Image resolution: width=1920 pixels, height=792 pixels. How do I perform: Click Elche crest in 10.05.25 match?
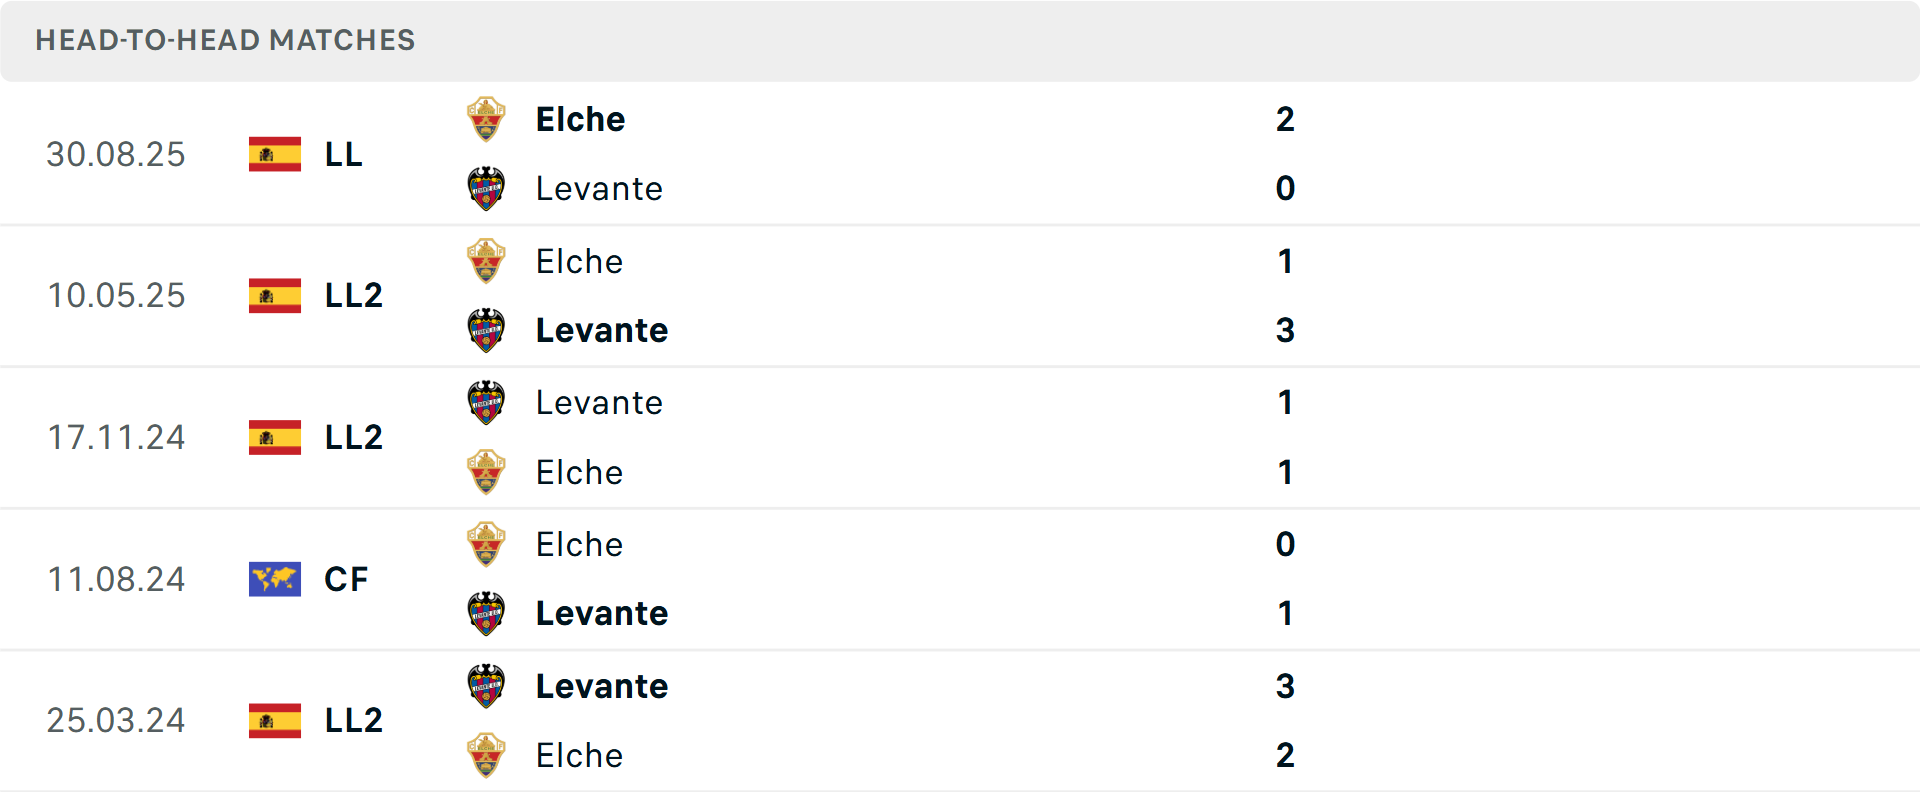pos(486,261)
